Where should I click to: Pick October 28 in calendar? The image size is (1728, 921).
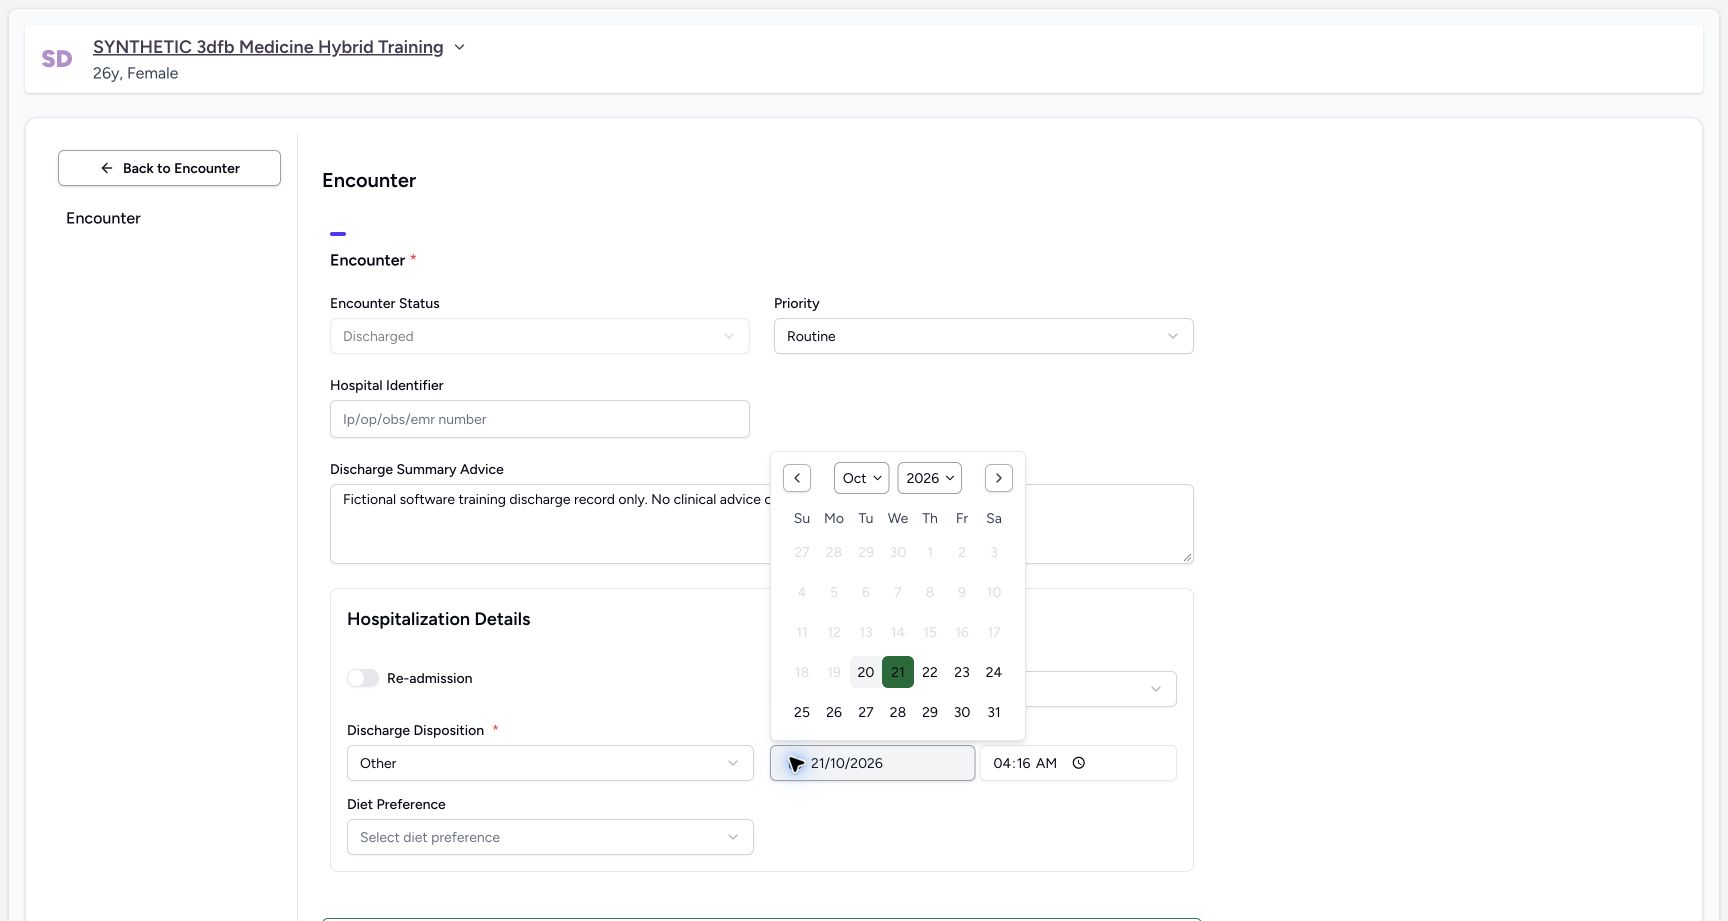(898, 712)
